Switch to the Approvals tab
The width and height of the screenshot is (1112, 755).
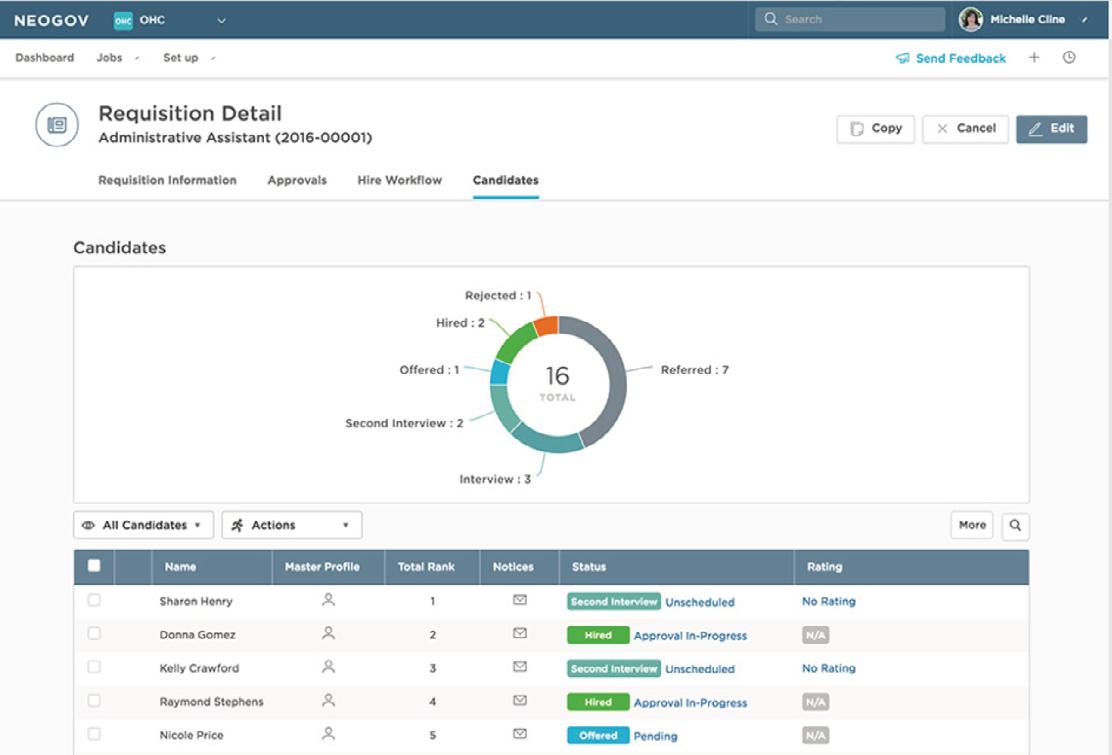[x=297, y=180]
